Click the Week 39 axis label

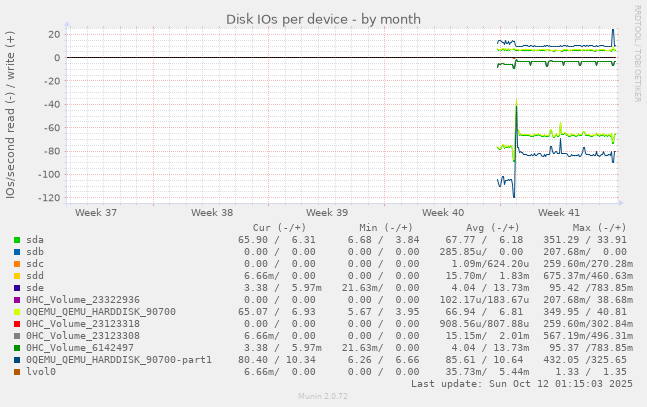[327, 213]
